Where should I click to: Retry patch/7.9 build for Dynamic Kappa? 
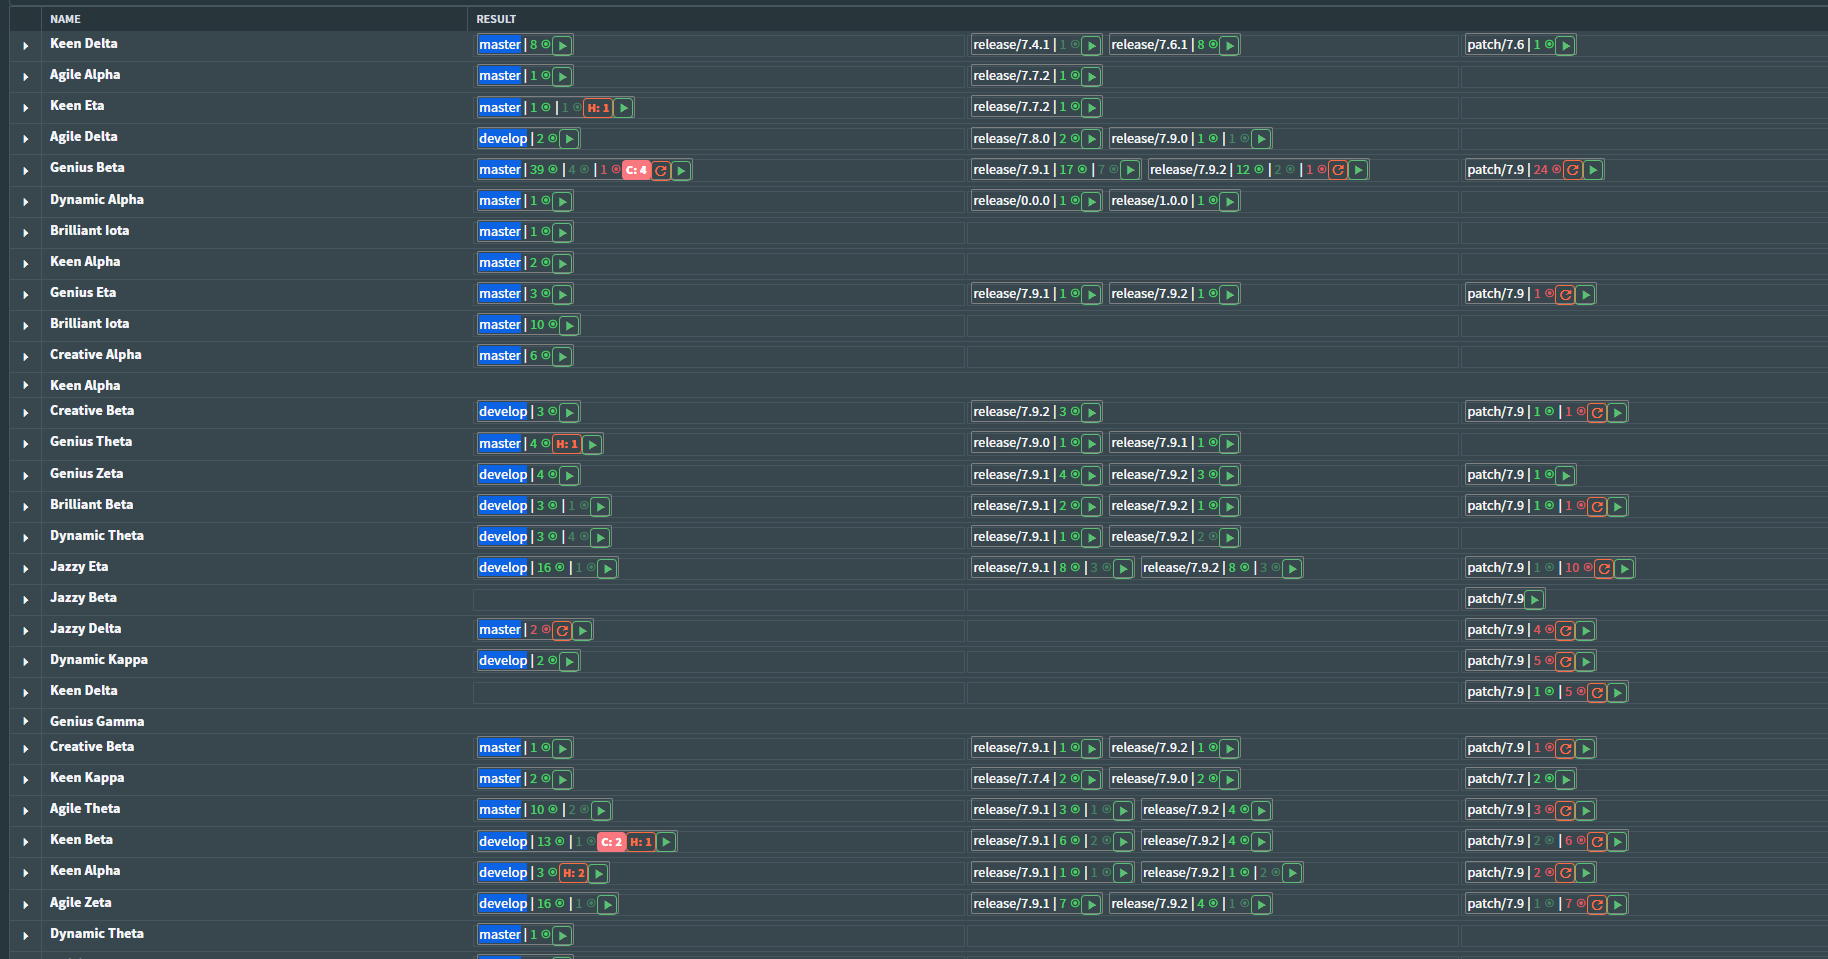tap(1566, 661)
